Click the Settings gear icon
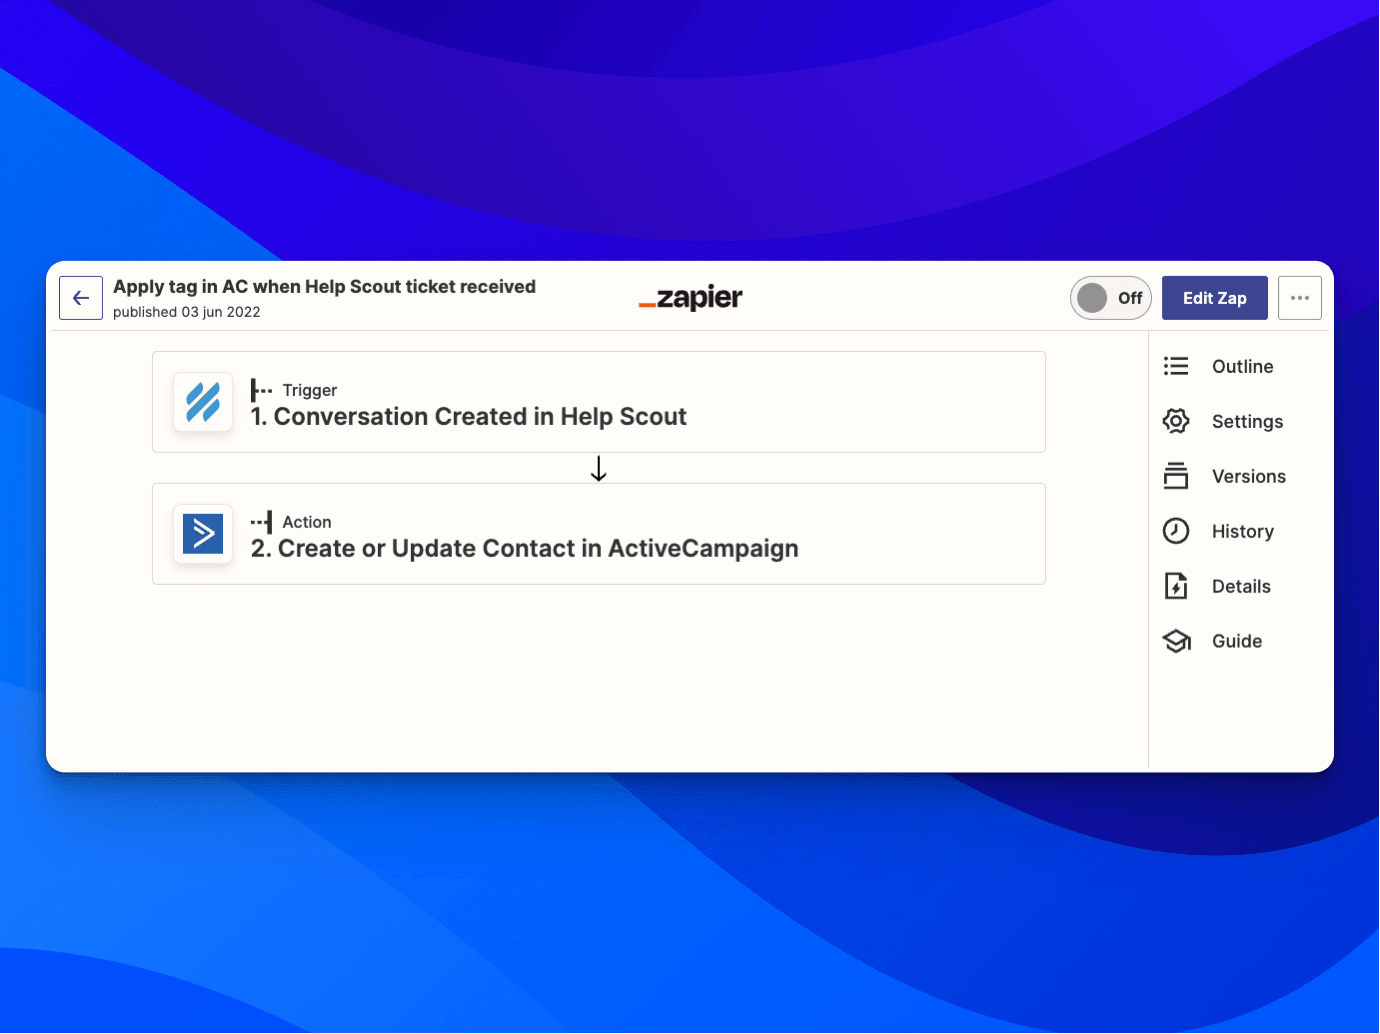Viewport: 1380px width, 1034px height. pyautogui.click(x=1176, y=421)
